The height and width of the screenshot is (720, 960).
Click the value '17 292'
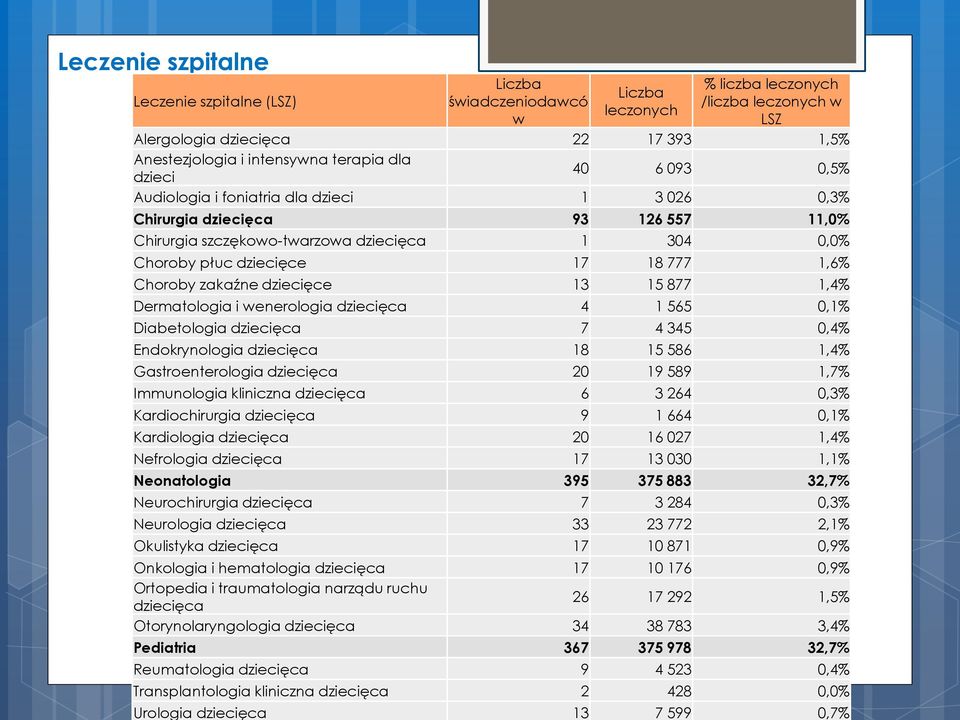click(669, 597)
